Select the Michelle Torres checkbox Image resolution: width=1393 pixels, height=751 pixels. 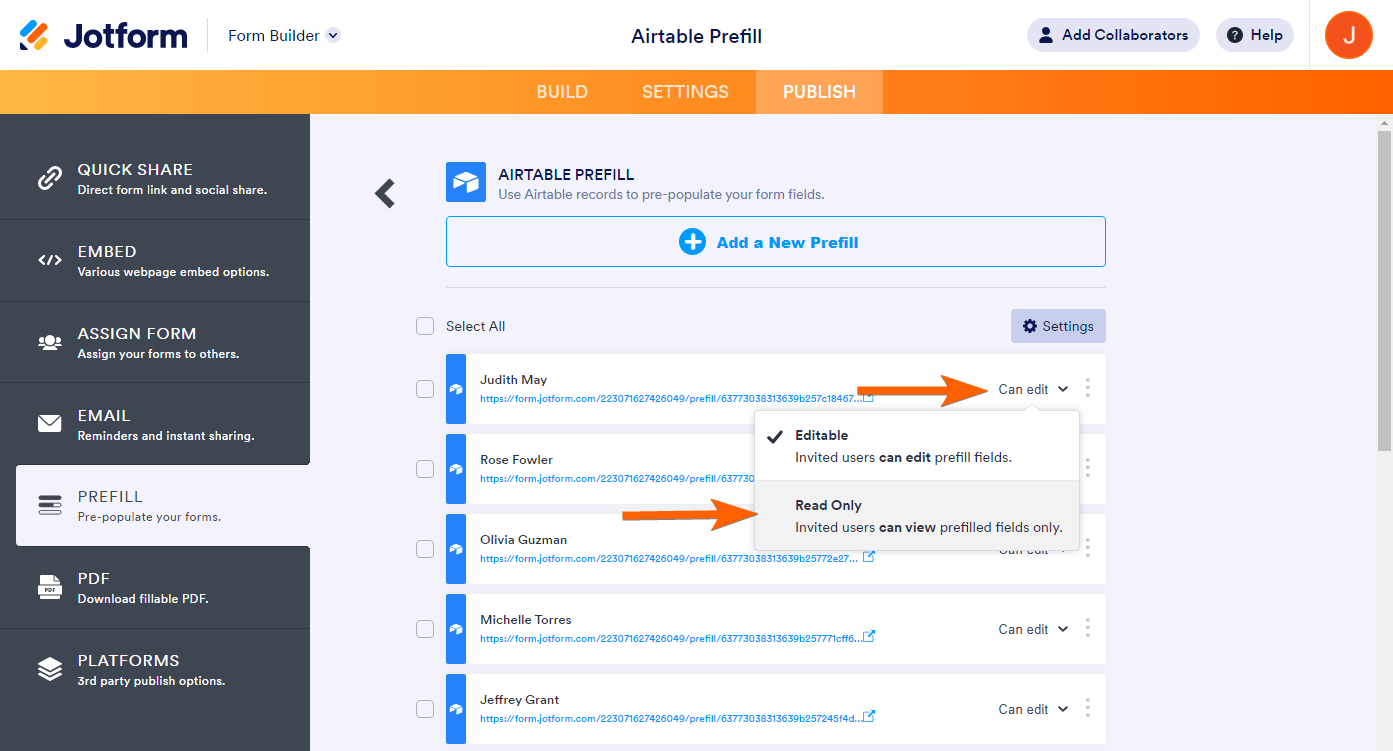[x=425, y=629]
